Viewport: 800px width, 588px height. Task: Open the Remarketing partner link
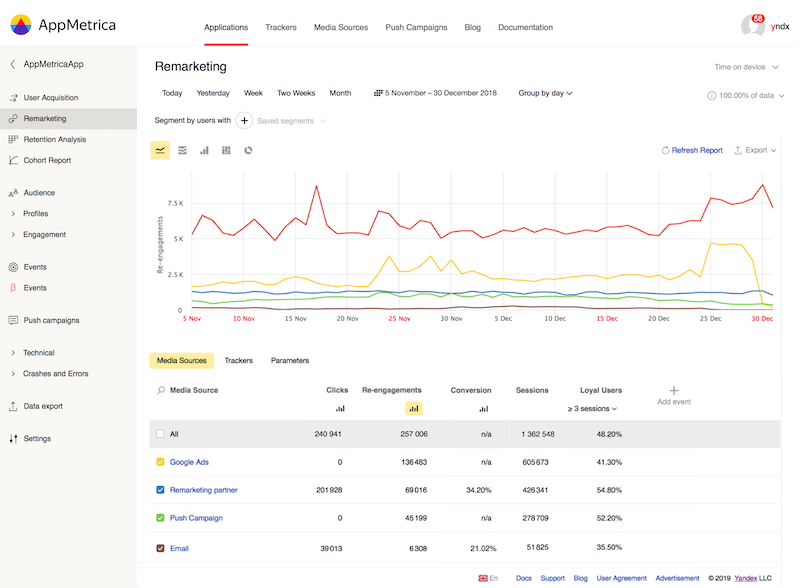coord(204,490)
